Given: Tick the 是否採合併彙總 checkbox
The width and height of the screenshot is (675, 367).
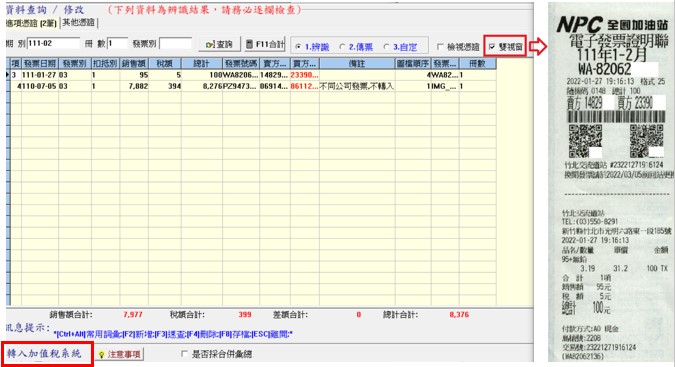Looking at the screenshot, I should pyautogui.click(x=184, y=354).
